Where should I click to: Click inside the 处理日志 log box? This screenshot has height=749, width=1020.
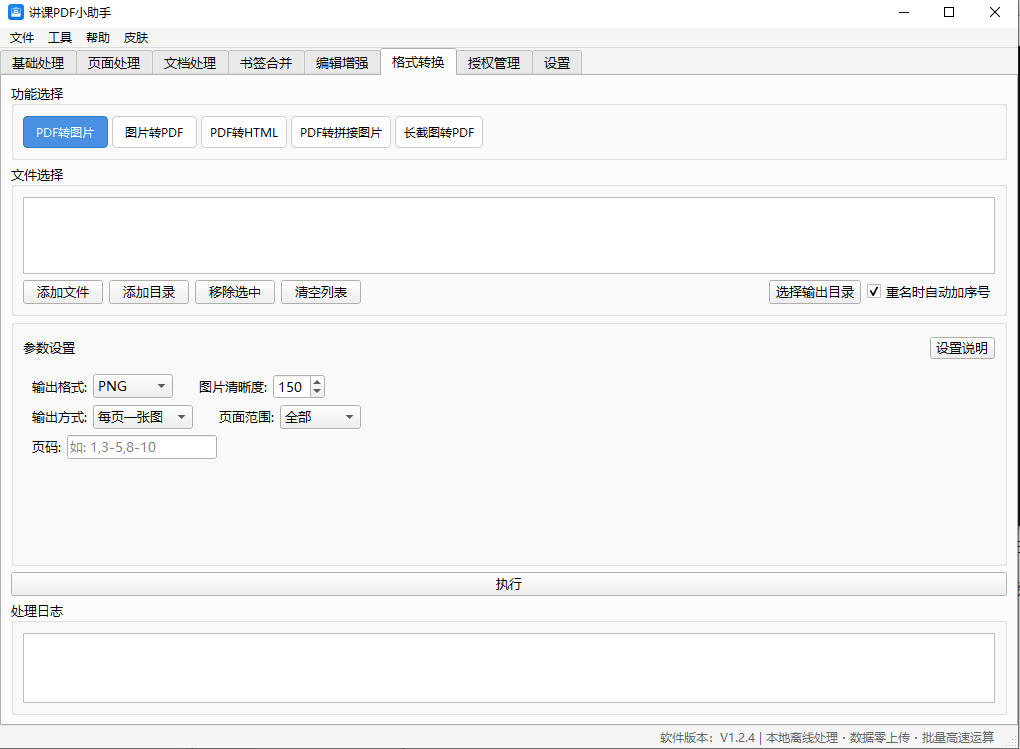[x=509, y=668]
